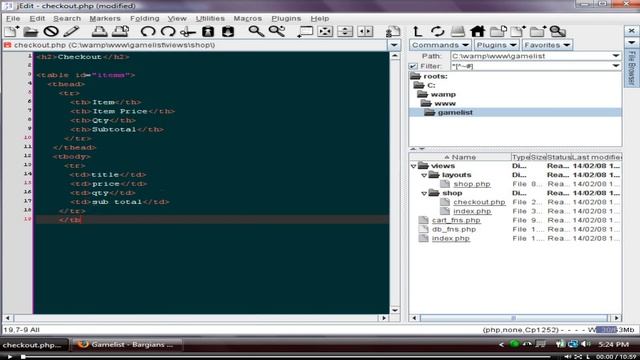Click the Path input field
The width and height of the screenshot is (640, 360).
tap(531, 56)
